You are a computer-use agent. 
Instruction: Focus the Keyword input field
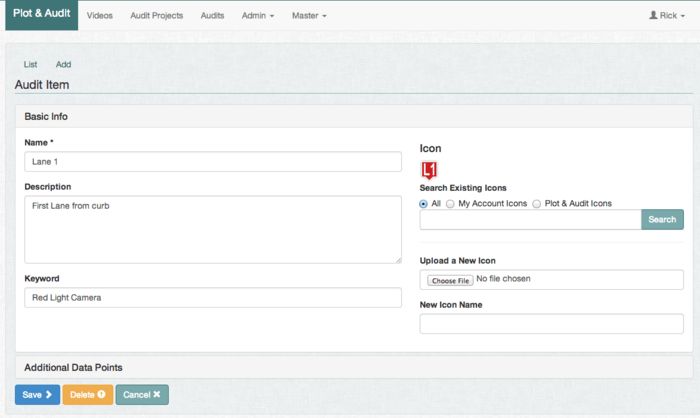212,298
